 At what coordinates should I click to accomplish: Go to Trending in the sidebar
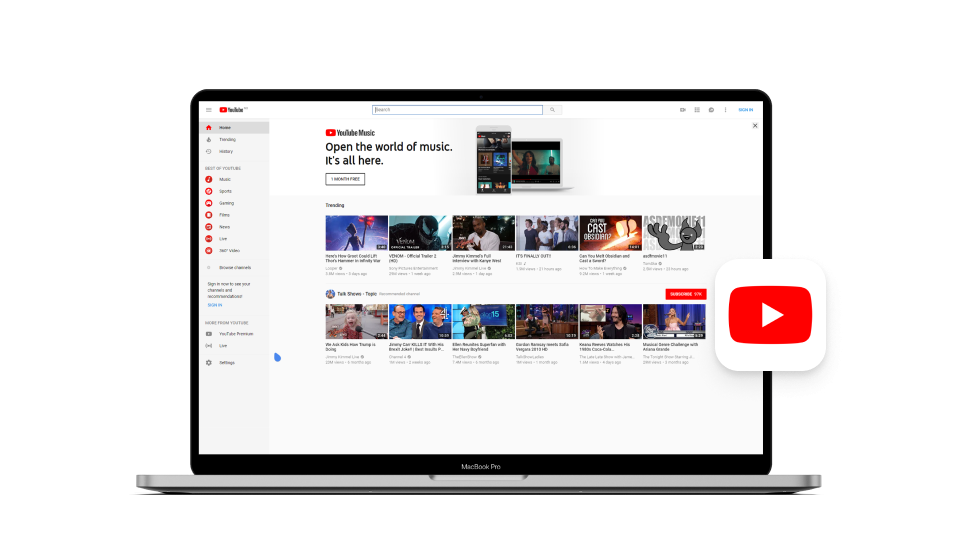[227, 140]
